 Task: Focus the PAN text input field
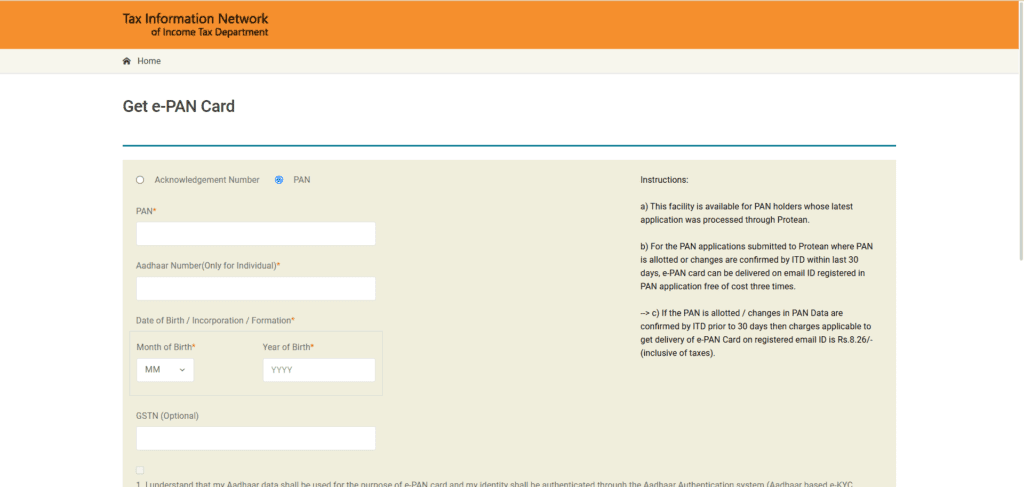[x=255, y=234]
